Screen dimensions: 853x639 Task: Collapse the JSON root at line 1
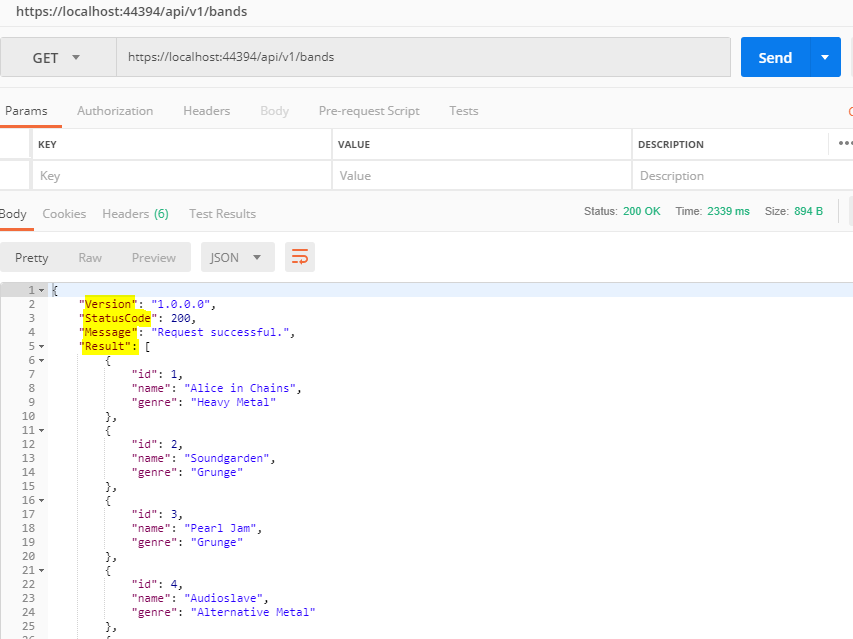[x=41, y=290]
